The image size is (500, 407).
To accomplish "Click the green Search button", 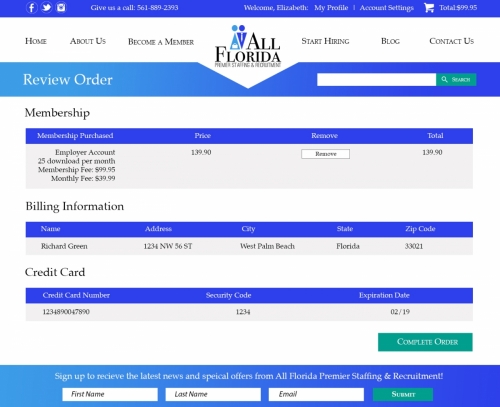I will (456, 80).
